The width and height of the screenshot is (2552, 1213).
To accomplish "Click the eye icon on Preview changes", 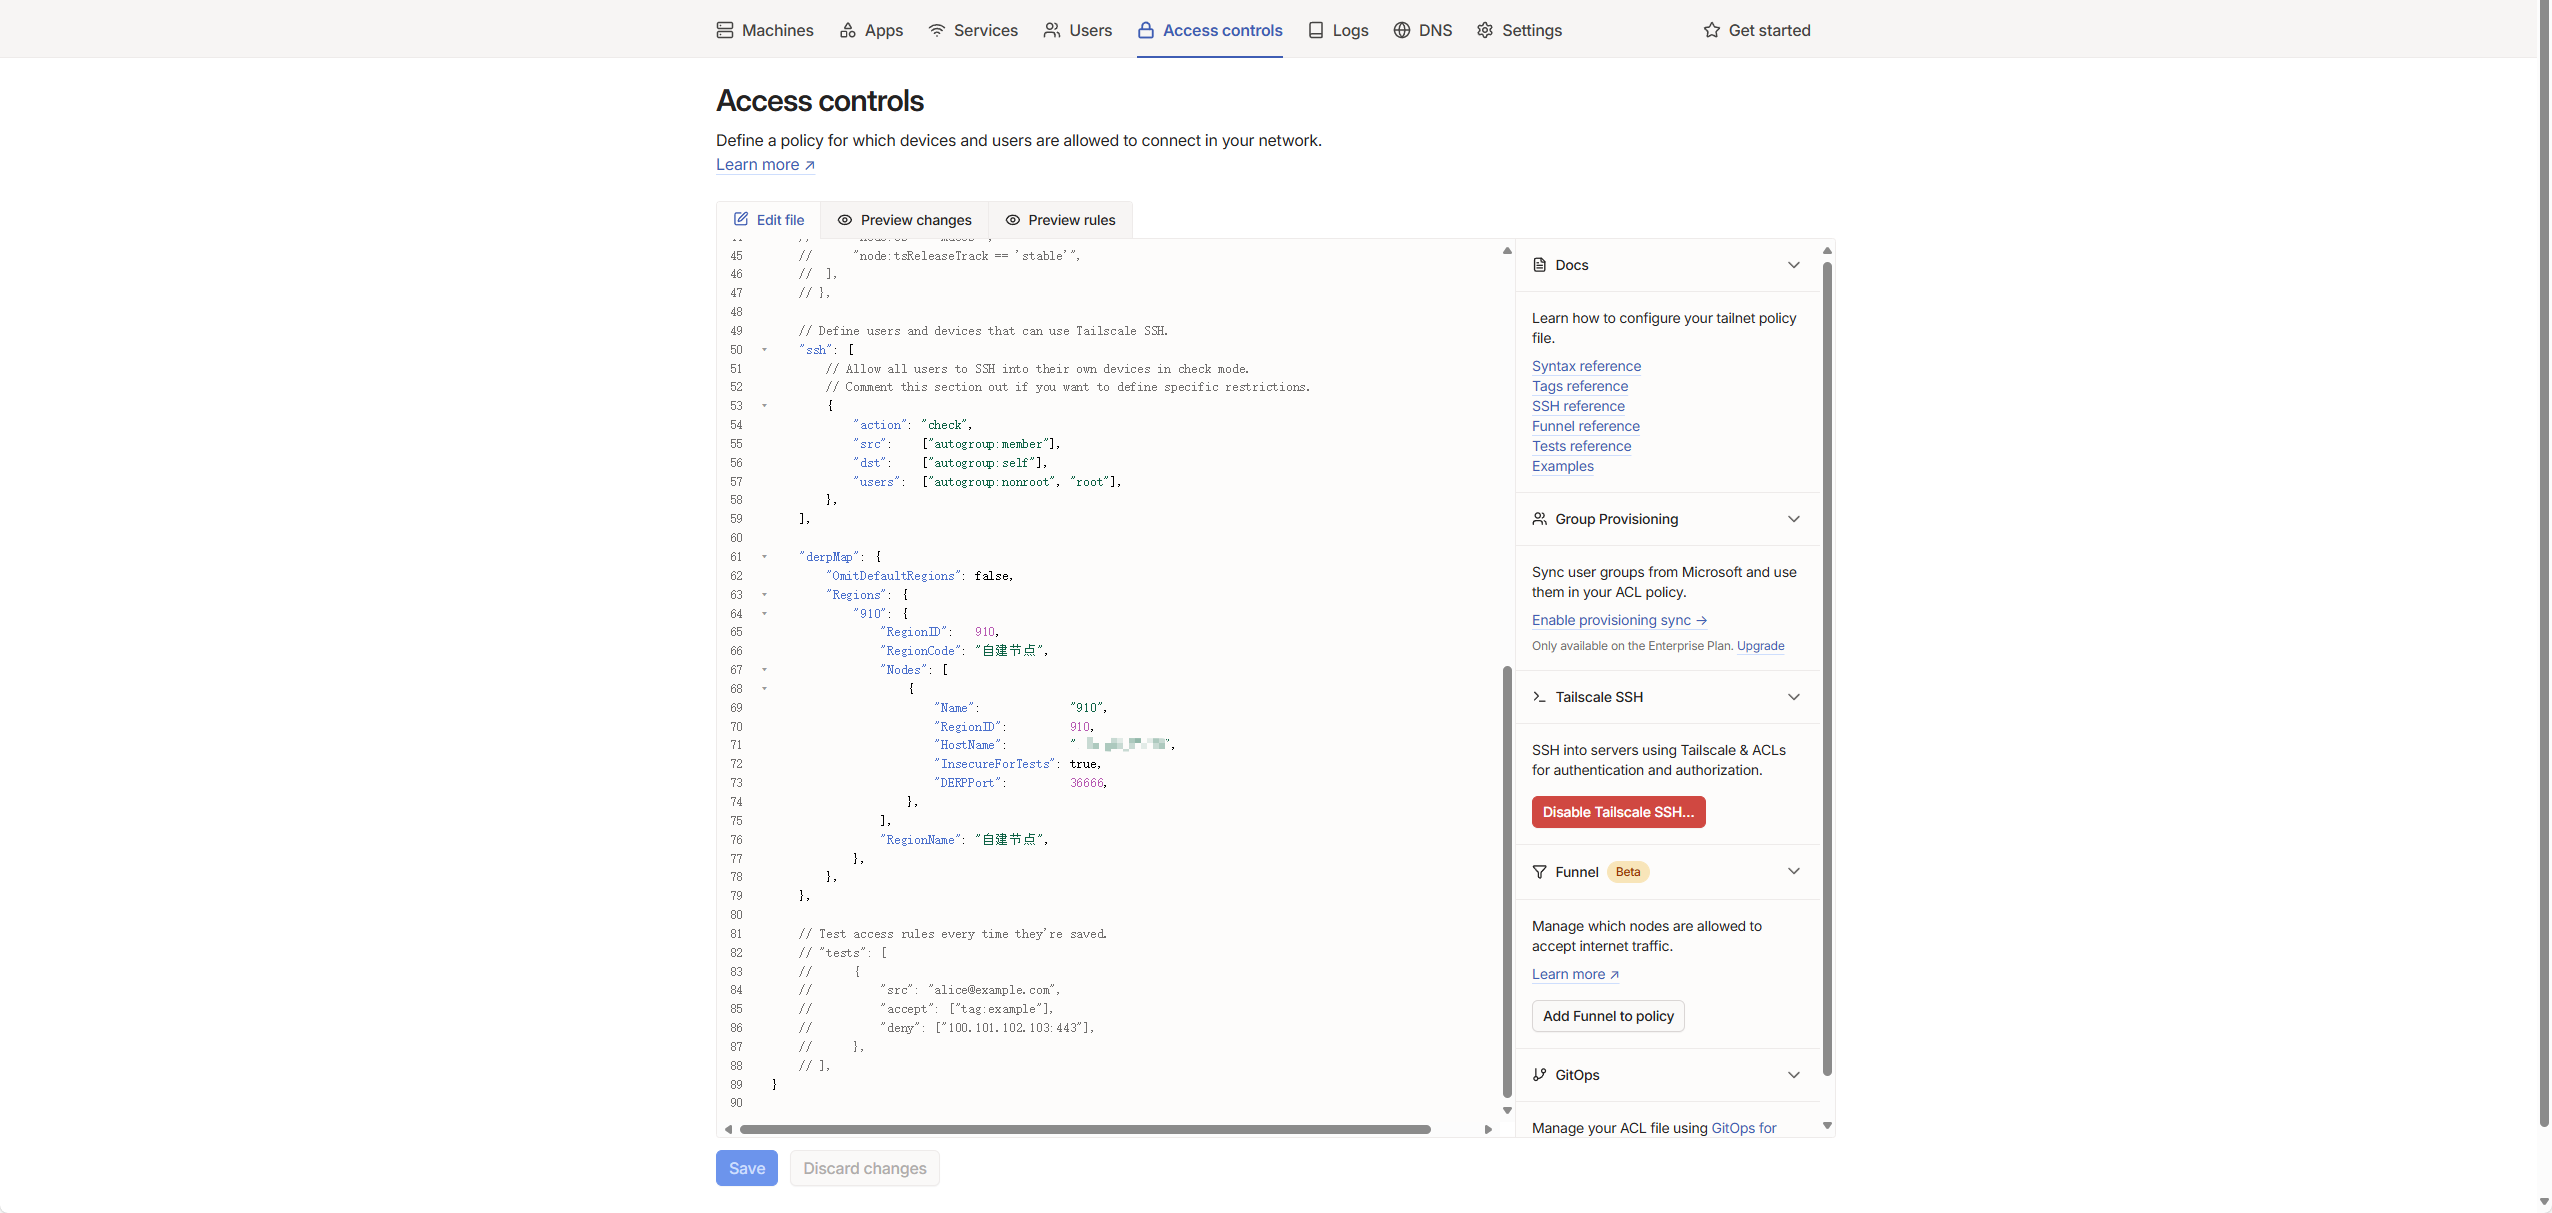I will coord(845,220).
